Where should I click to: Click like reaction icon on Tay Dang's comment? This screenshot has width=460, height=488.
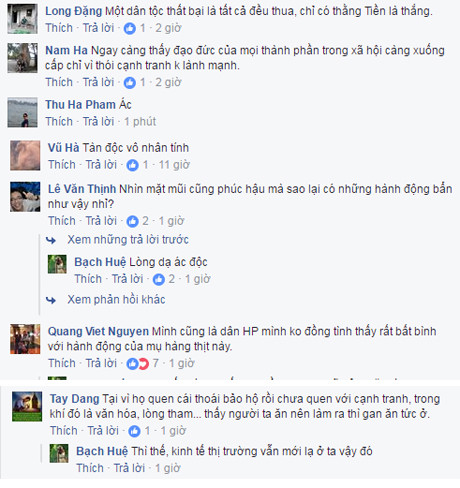(x=134, y=431)
